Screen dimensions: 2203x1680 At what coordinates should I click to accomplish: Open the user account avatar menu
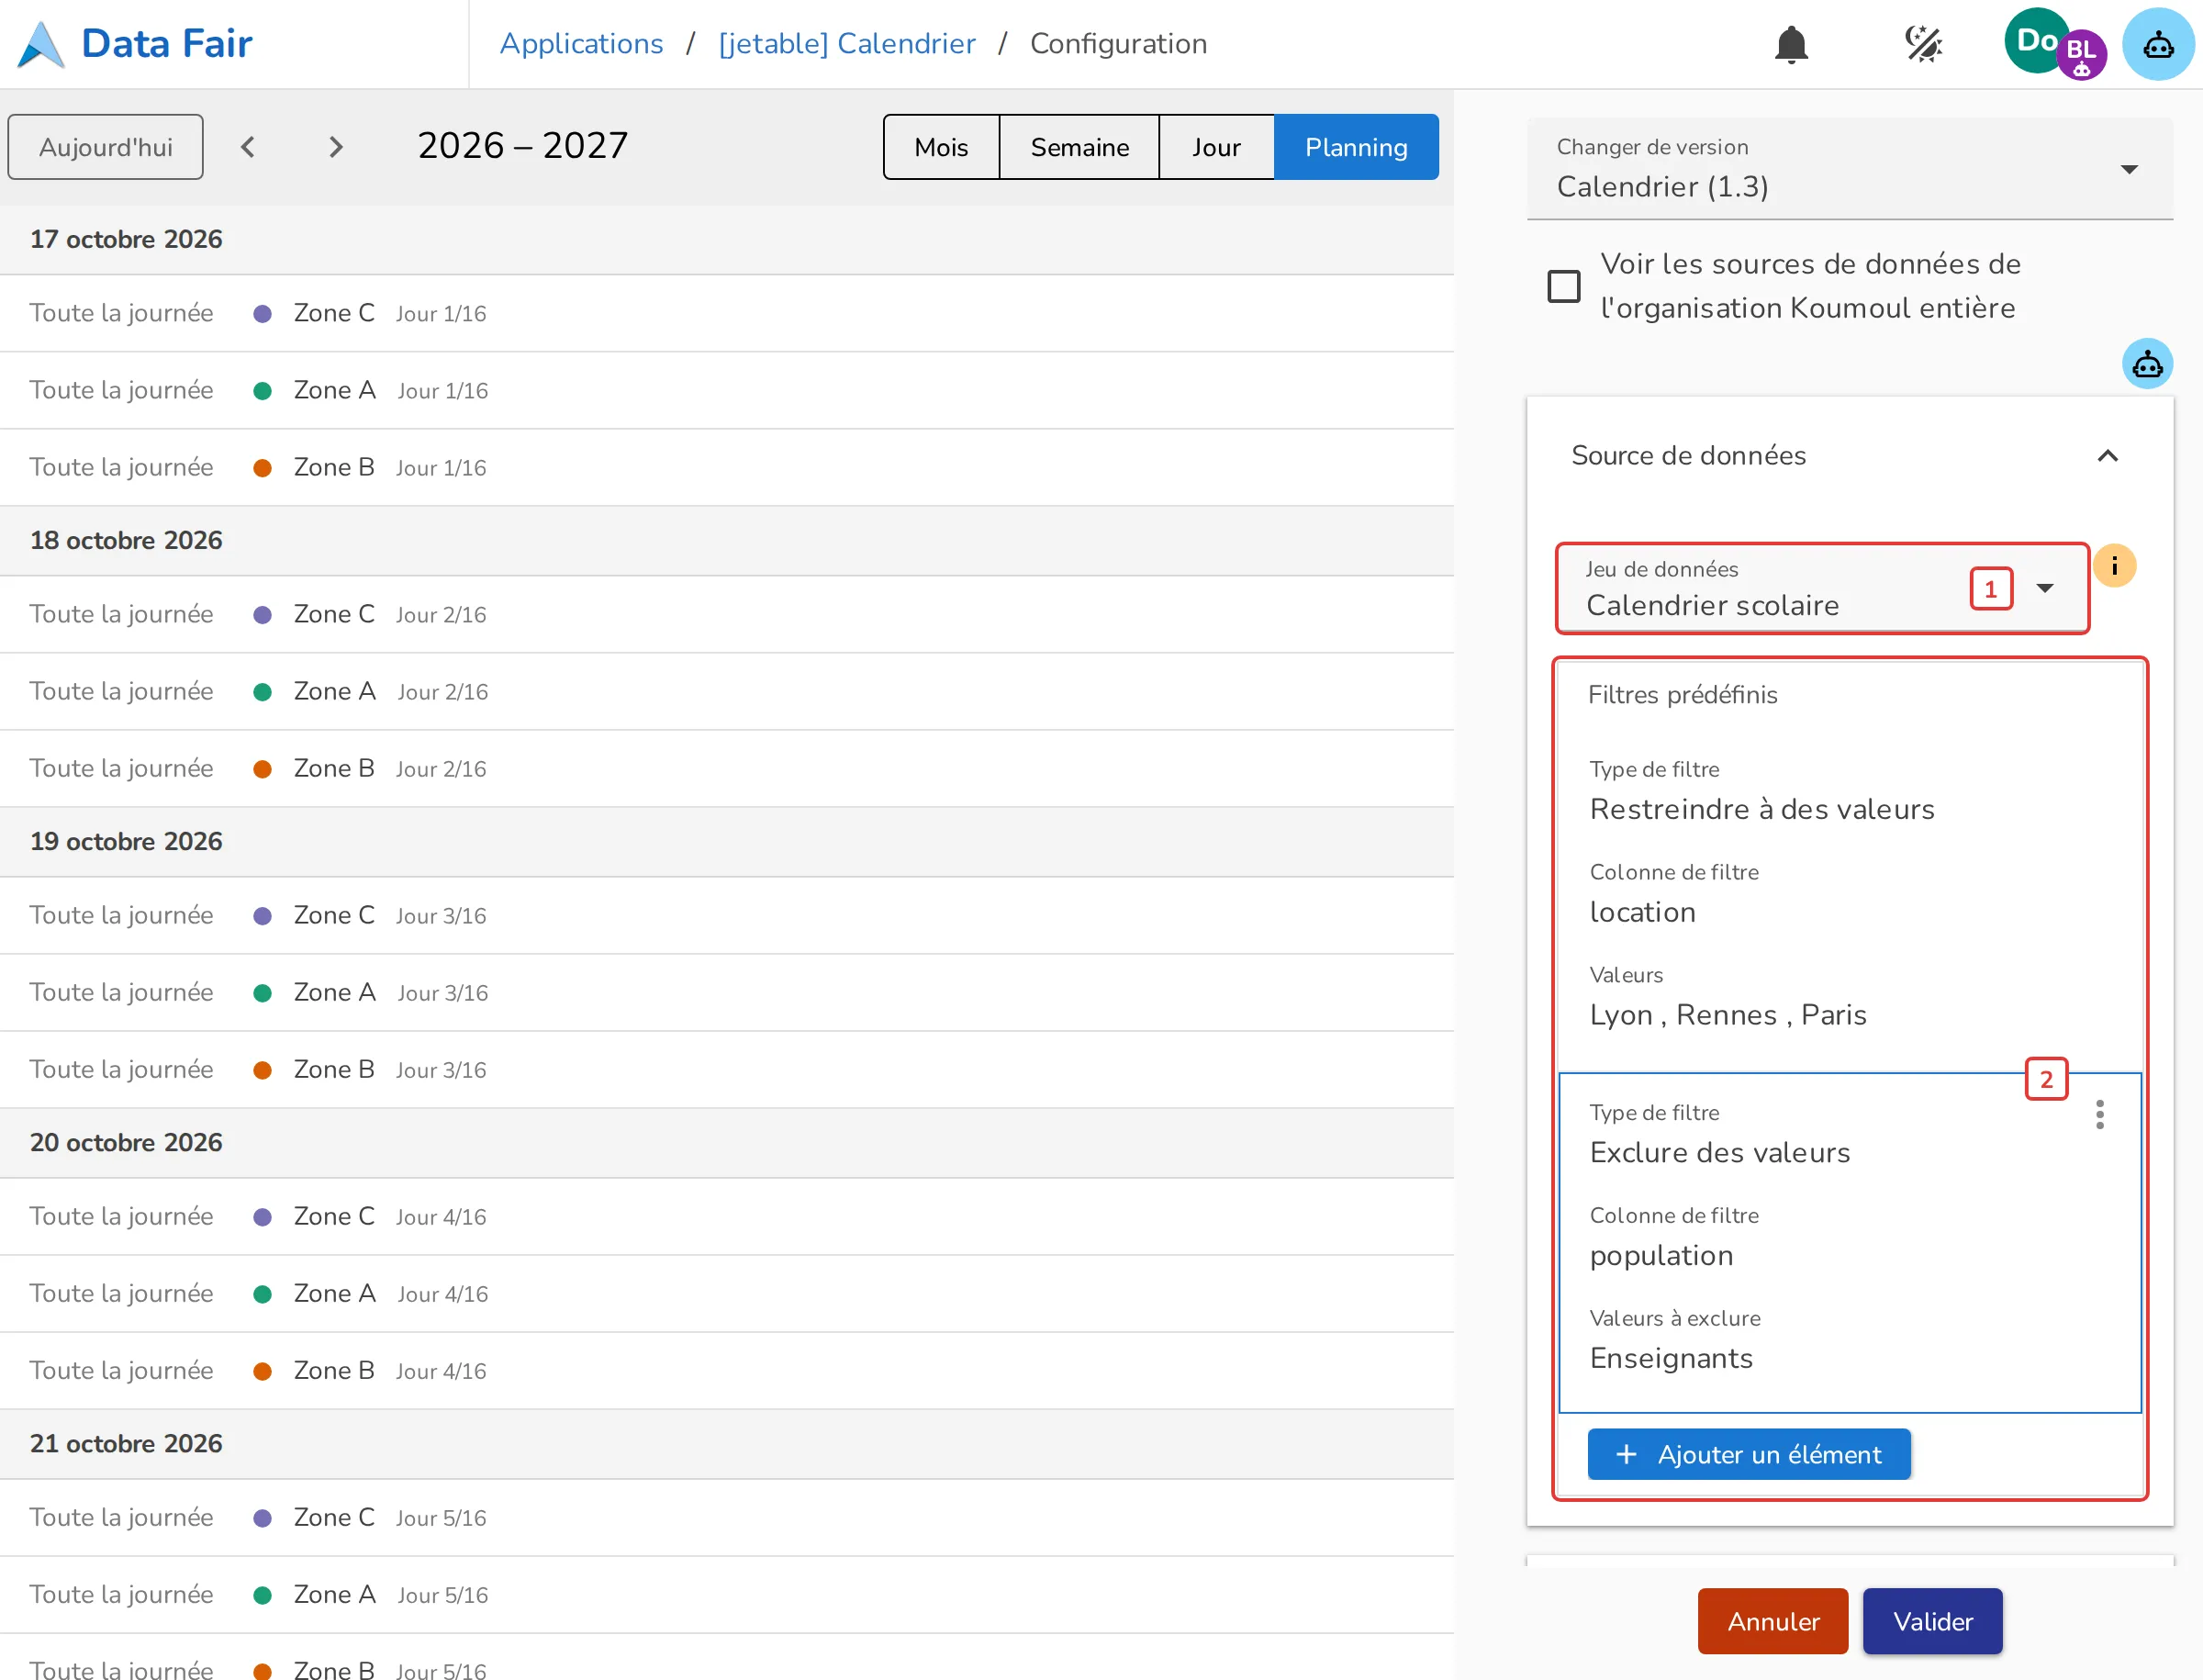click(x=2054, y=44)
